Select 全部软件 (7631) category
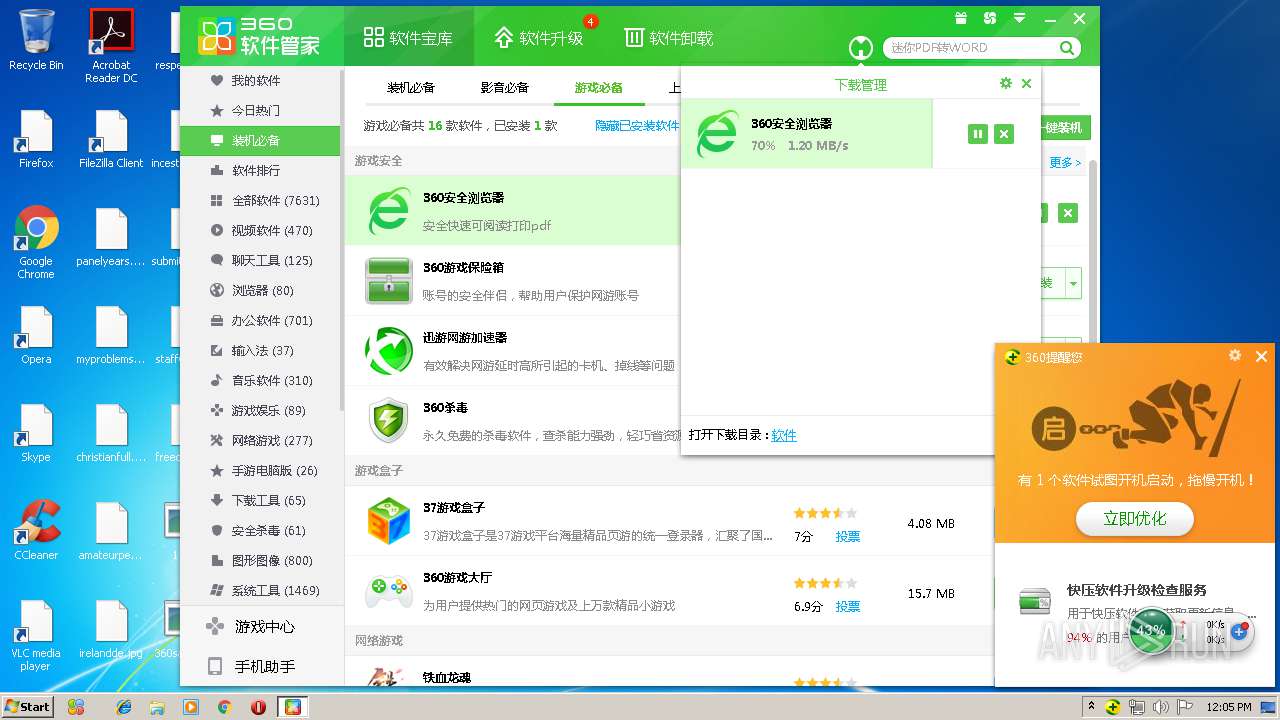Screen dimensions: 1280x720 tap(260, 200)
